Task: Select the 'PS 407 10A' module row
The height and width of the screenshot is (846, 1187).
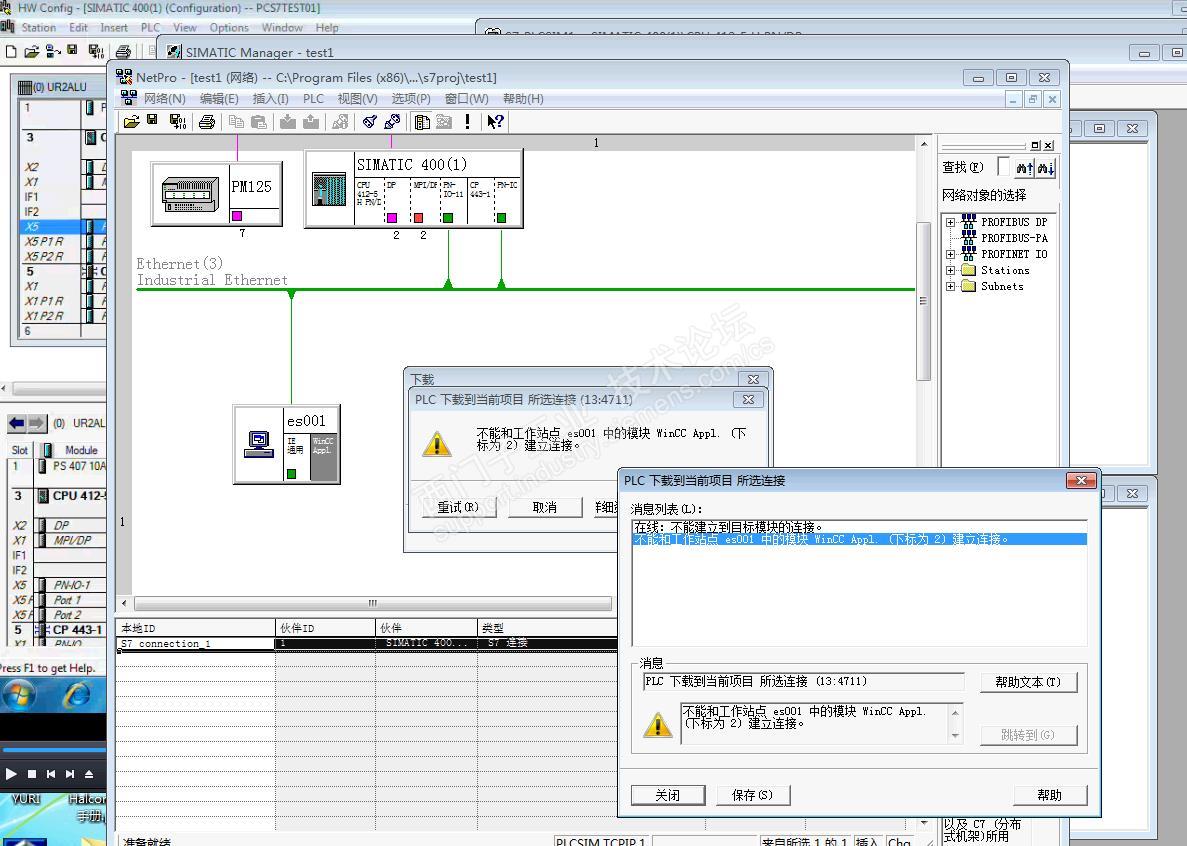Action: [58, 466]
